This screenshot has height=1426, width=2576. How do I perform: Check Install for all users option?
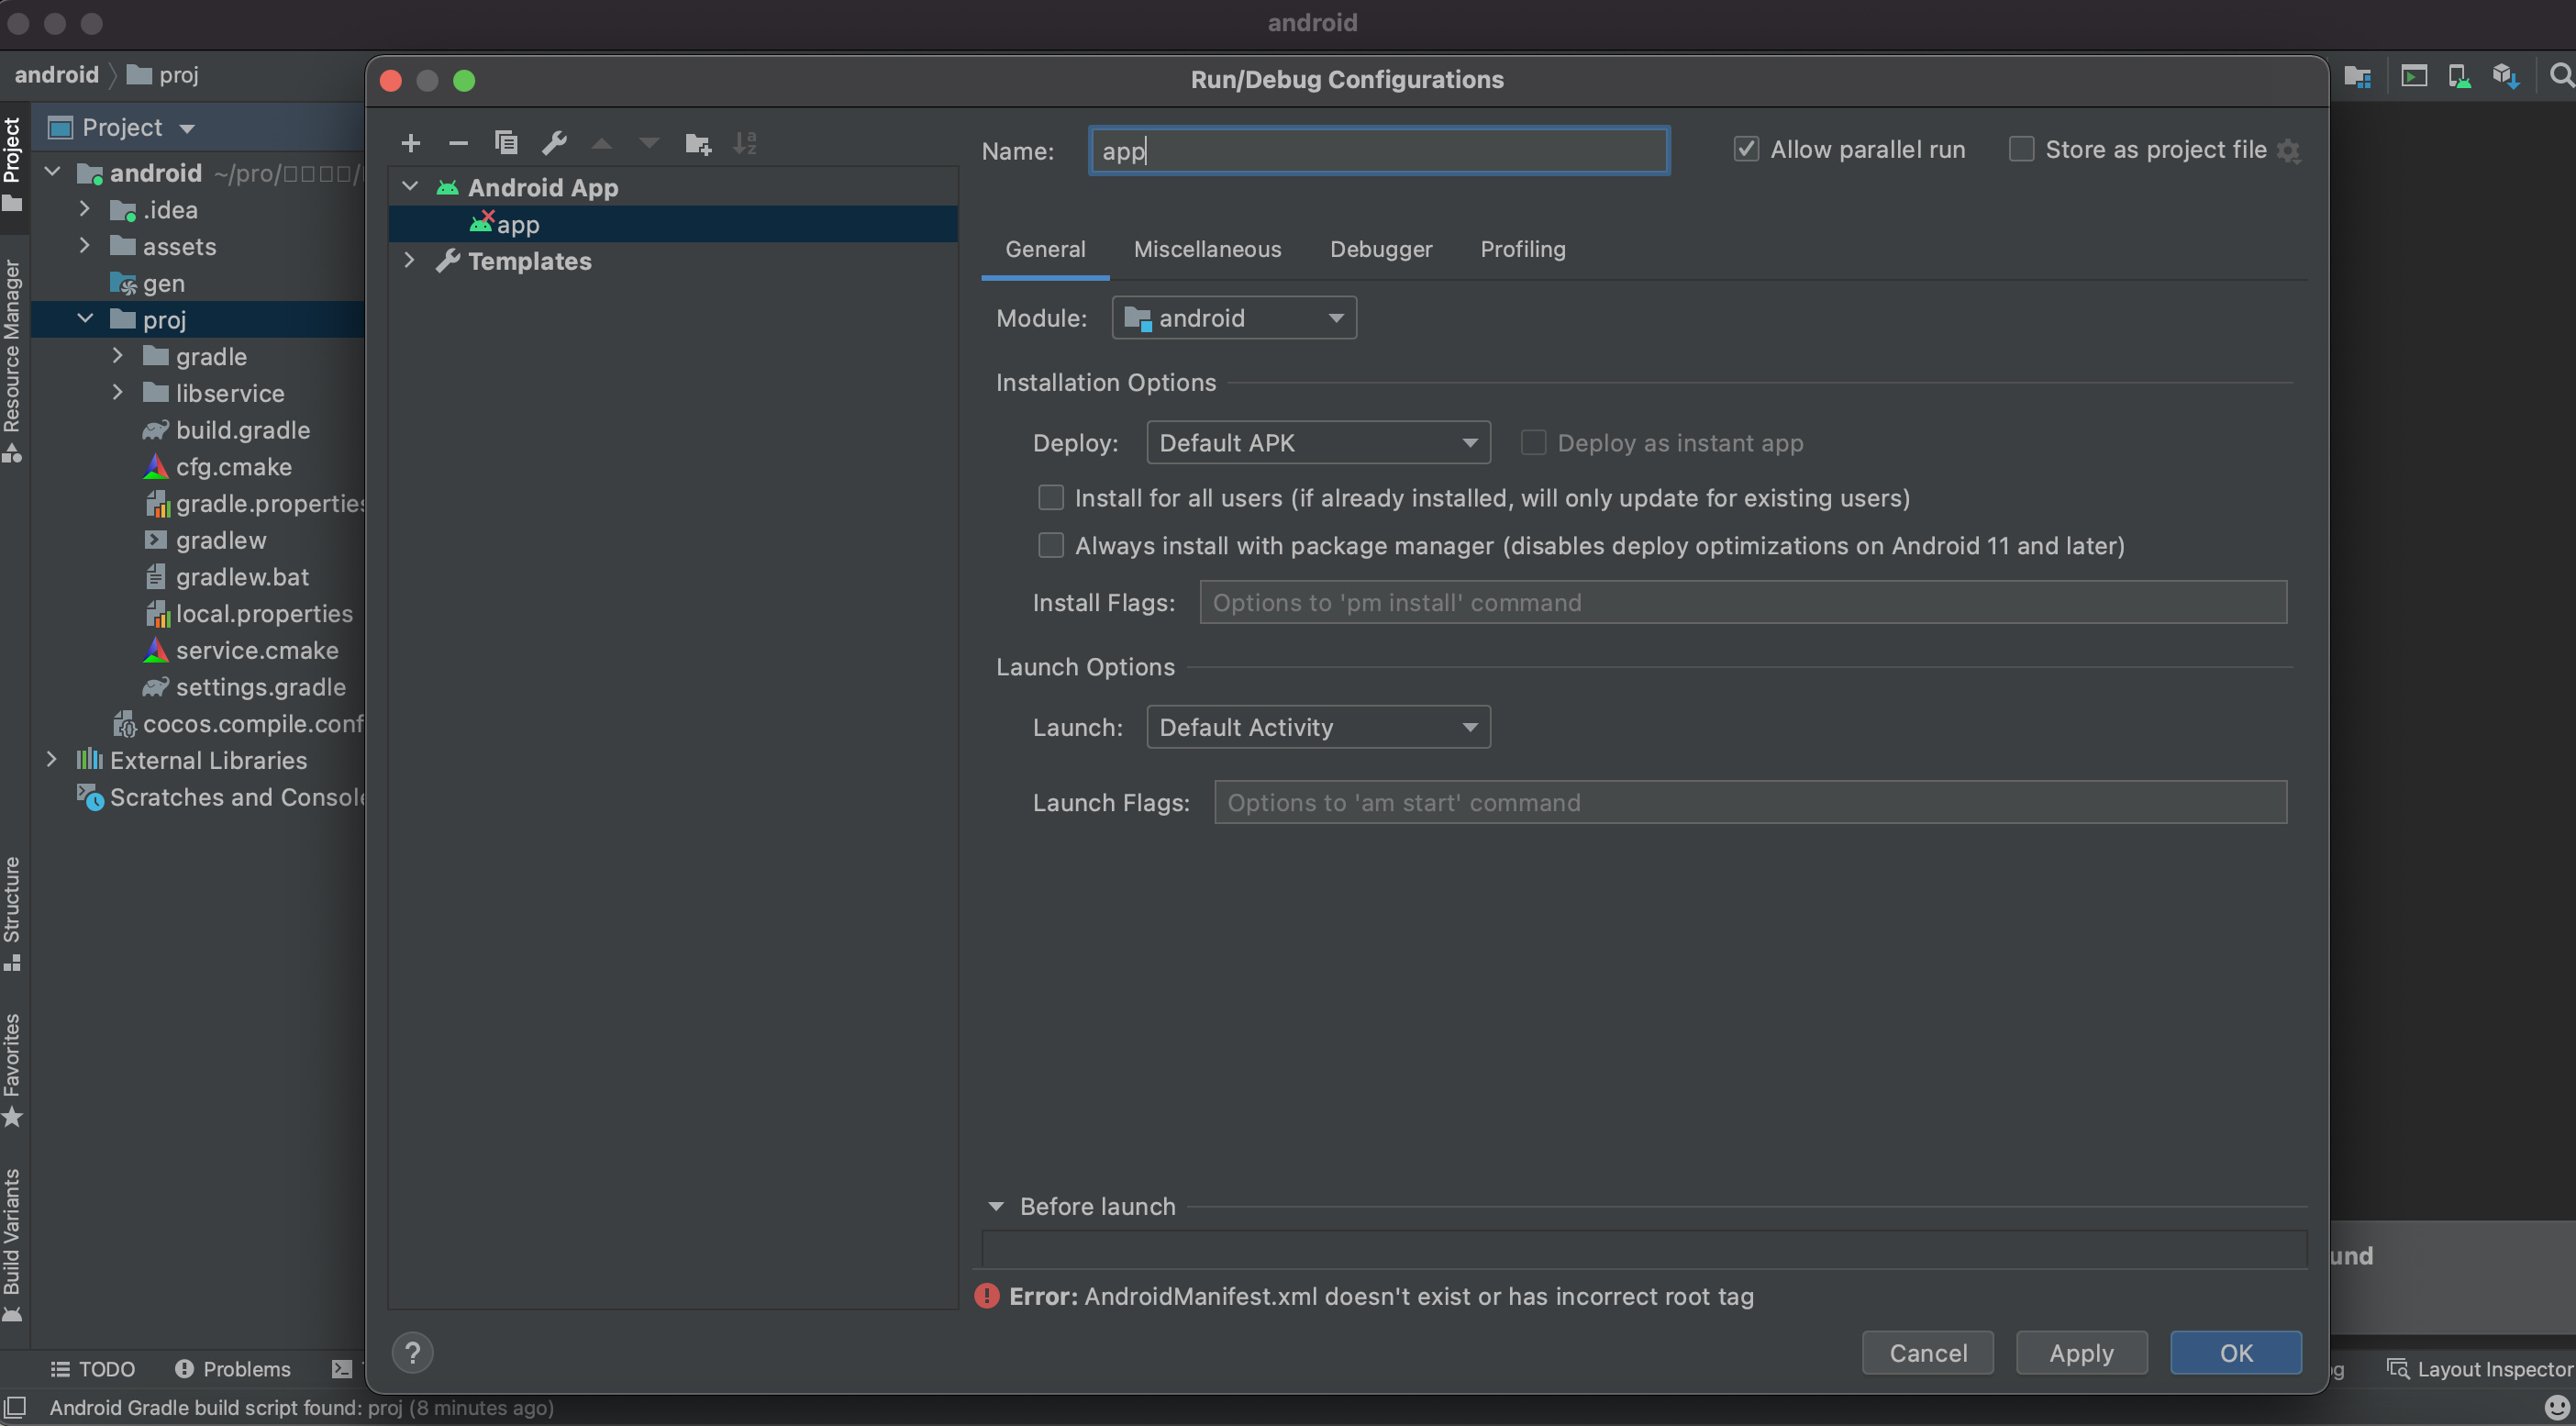pos(1050,497)
